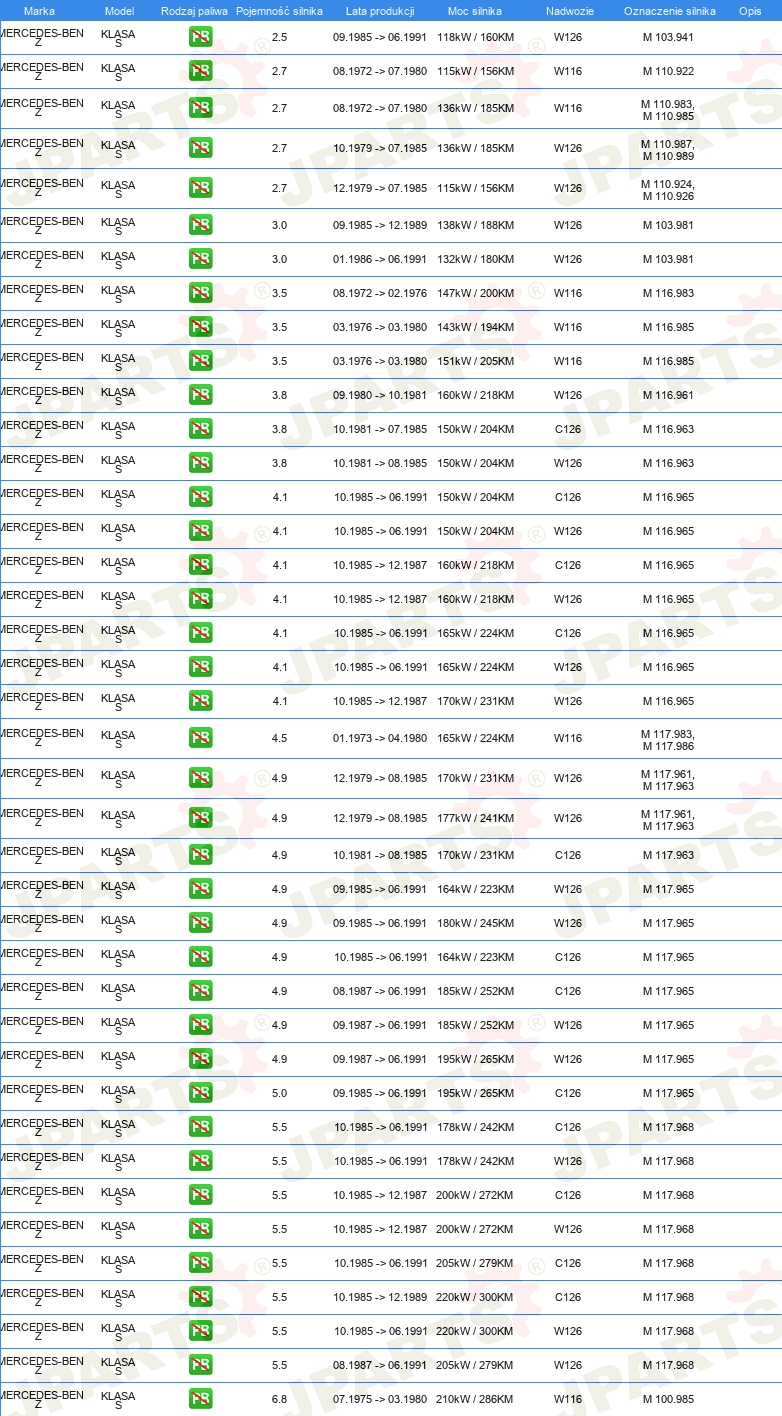Click fuel icon in the 118kW / 160KM row
This screenshot has height=1416, width=782.
point(200,37)
